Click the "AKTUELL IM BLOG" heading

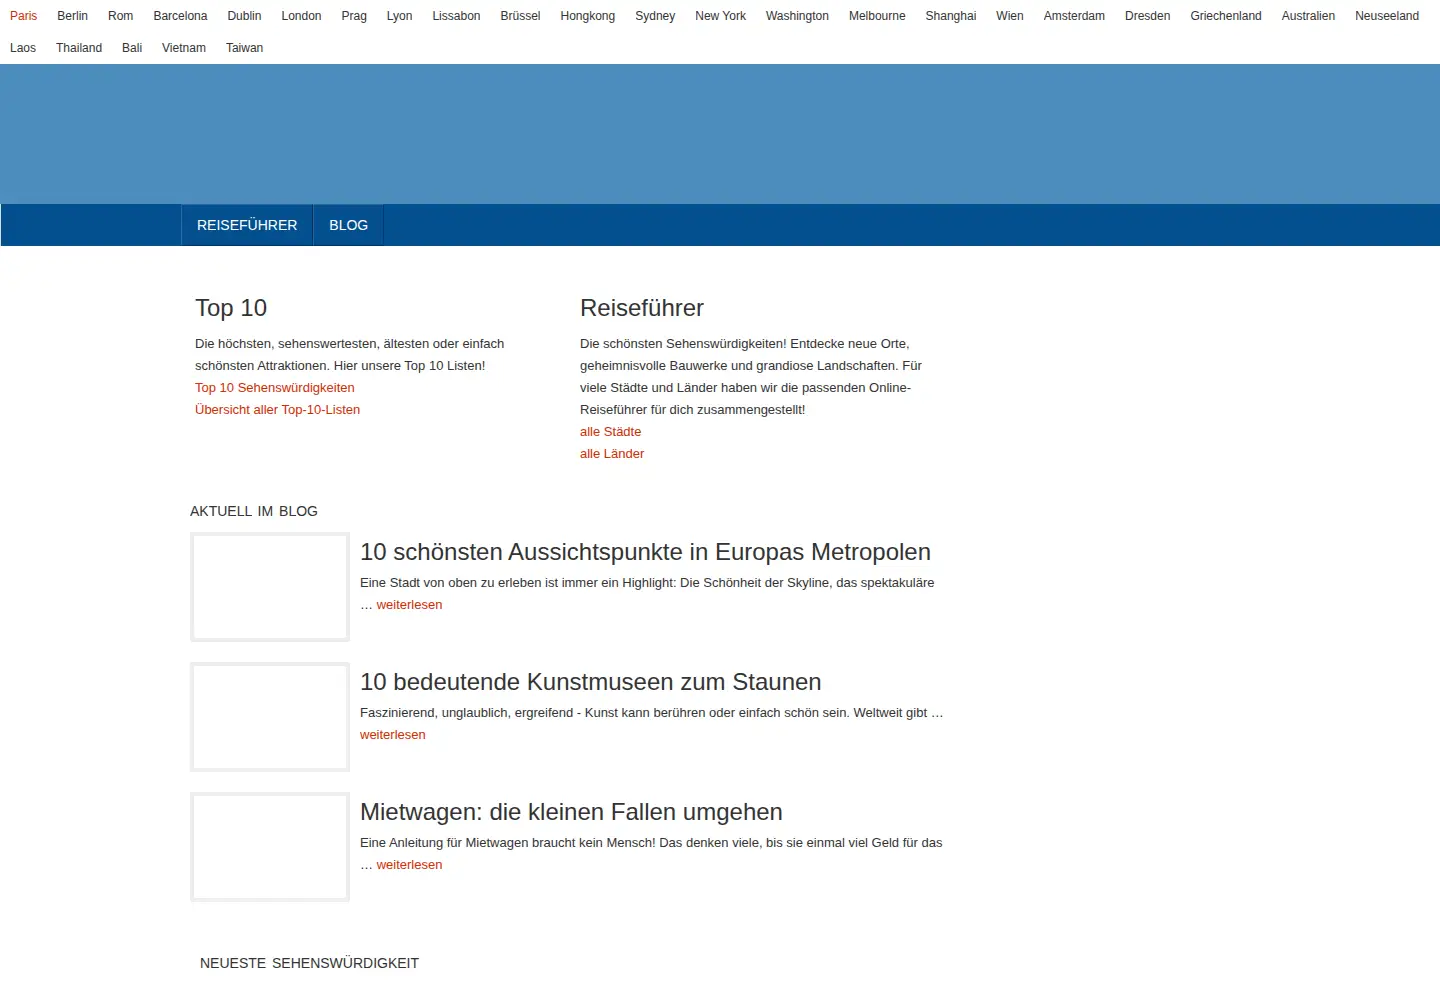(x=254, y=511)
